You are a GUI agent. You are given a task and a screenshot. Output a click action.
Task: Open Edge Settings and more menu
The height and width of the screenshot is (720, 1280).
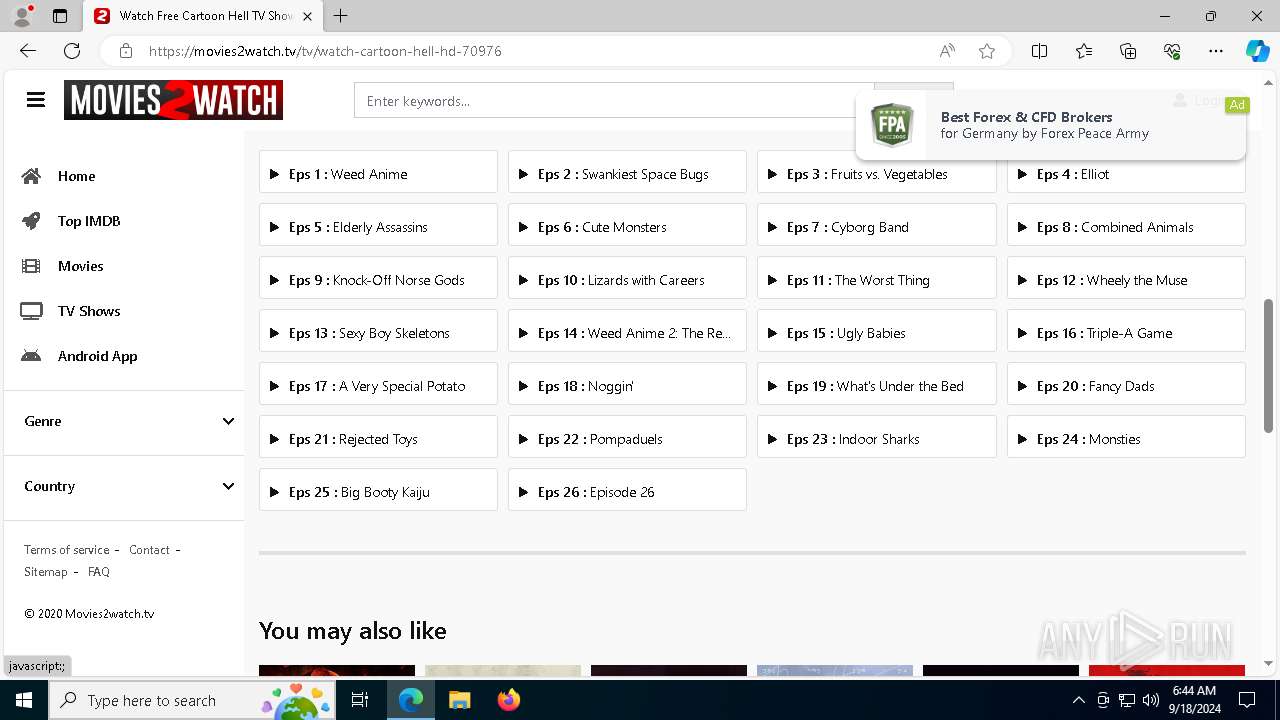pyautogui.click(x=1216, y=51)
